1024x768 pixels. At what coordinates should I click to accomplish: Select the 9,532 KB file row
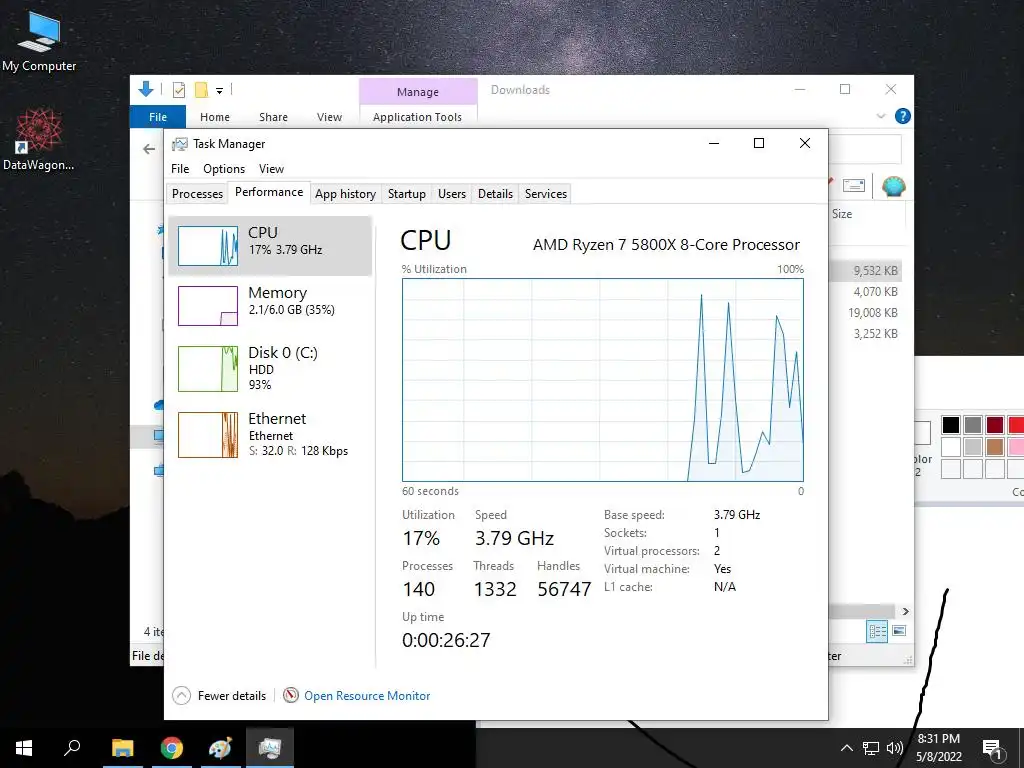(x=866, y=270)
